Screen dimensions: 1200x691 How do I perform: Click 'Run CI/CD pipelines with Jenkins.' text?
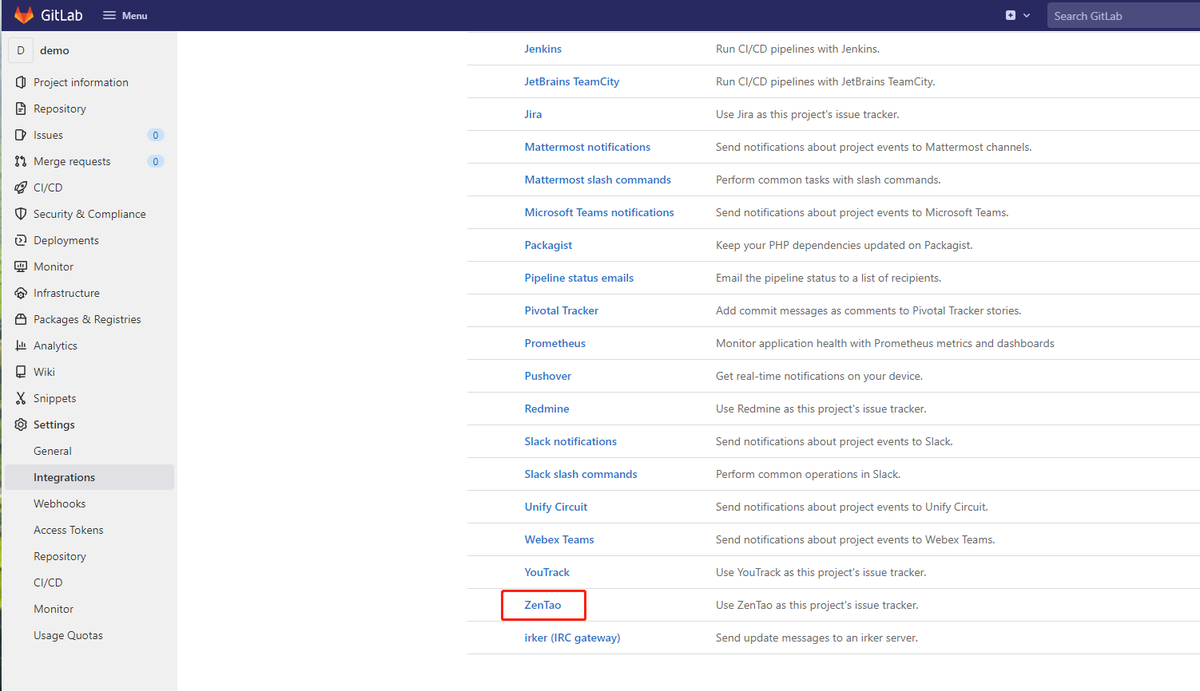[798, 49]
